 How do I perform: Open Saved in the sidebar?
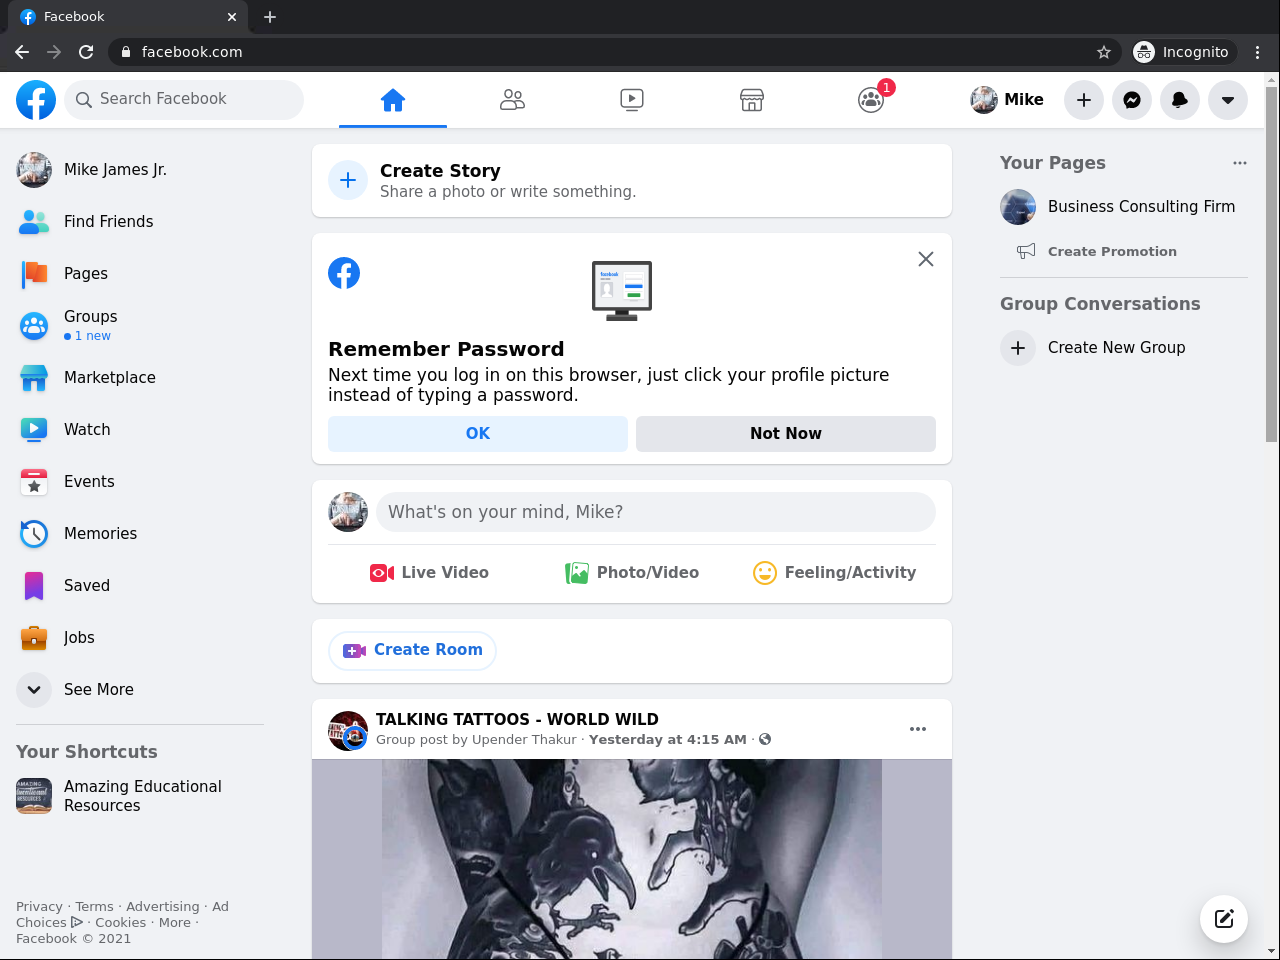140,586
